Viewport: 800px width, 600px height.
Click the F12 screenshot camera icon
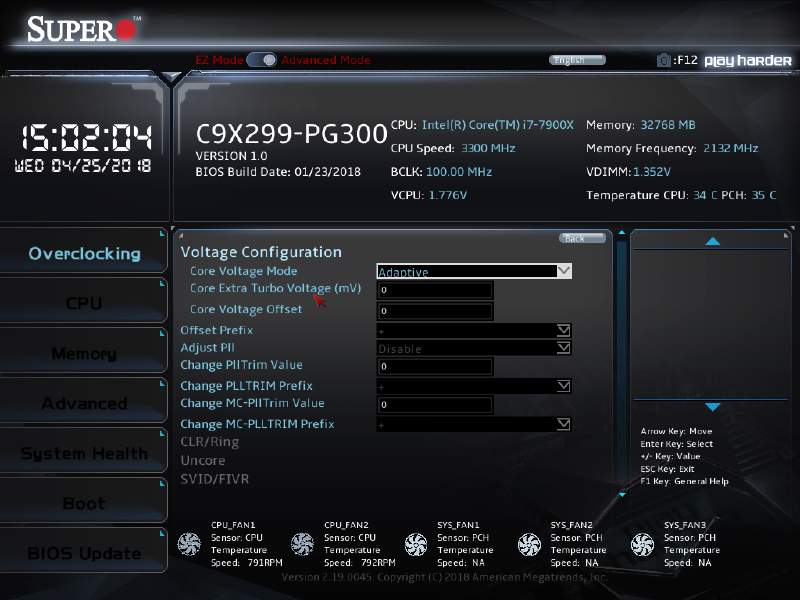click(x=663, y=60)
